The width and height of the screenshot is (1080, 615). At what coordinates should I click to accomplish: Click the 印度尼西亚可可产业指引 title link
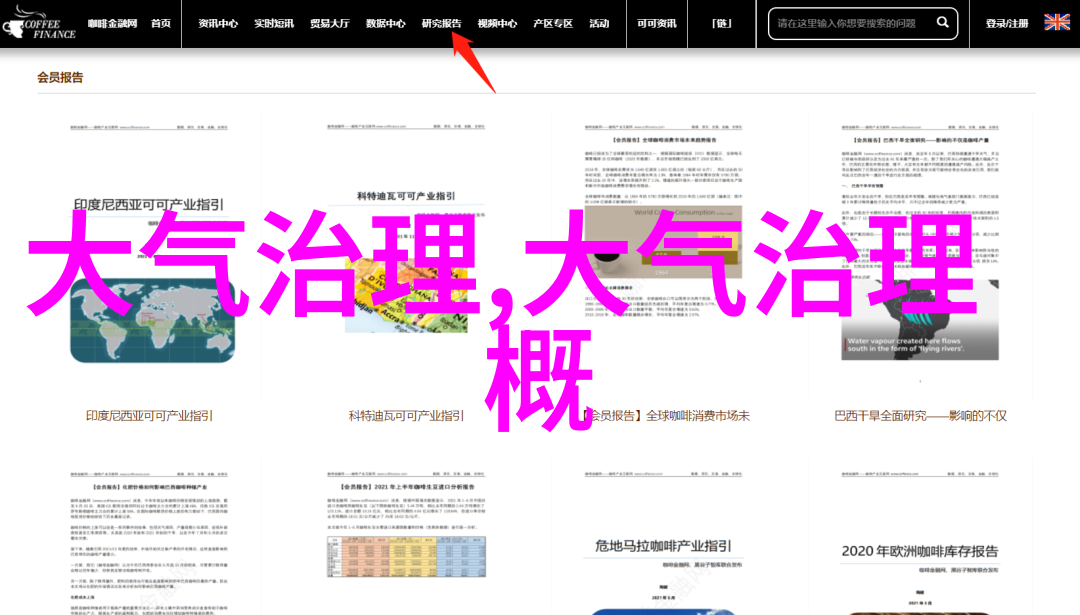click(x=149, y=416)
